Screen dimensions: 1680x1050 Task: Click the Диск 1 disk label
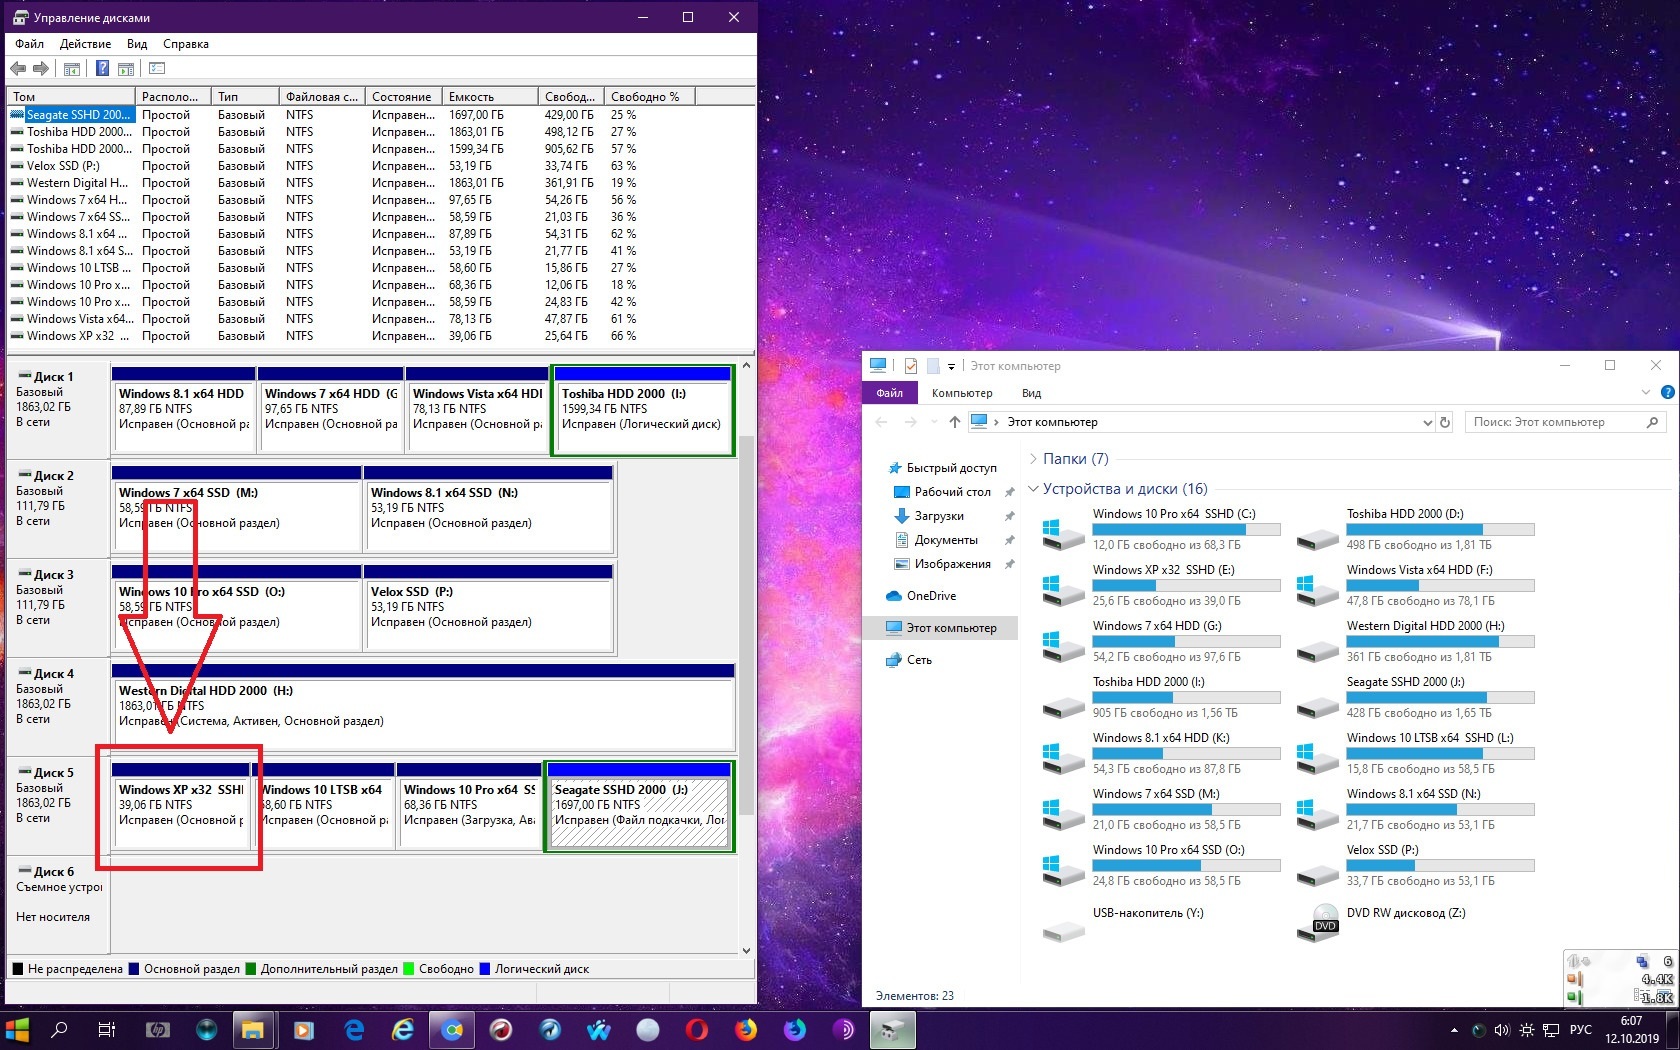pos(54,377)
